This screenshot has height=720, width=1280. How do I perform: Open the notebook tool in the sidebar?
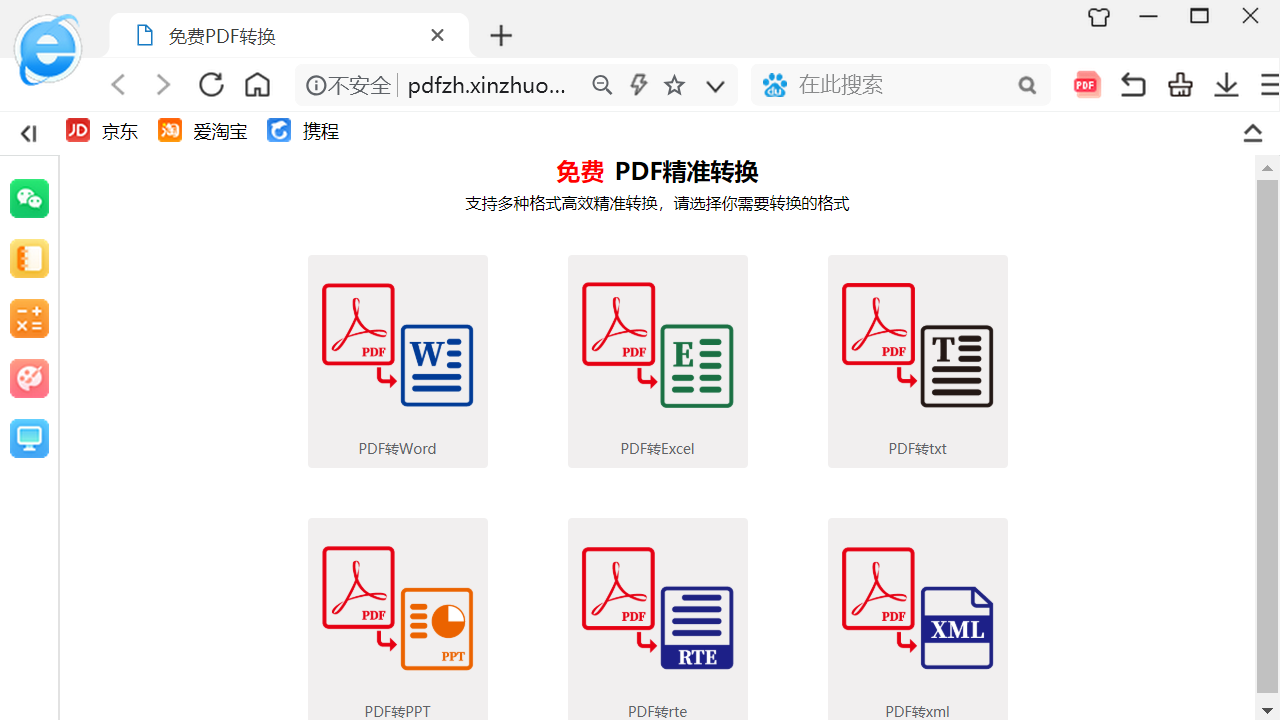point(29,258)
